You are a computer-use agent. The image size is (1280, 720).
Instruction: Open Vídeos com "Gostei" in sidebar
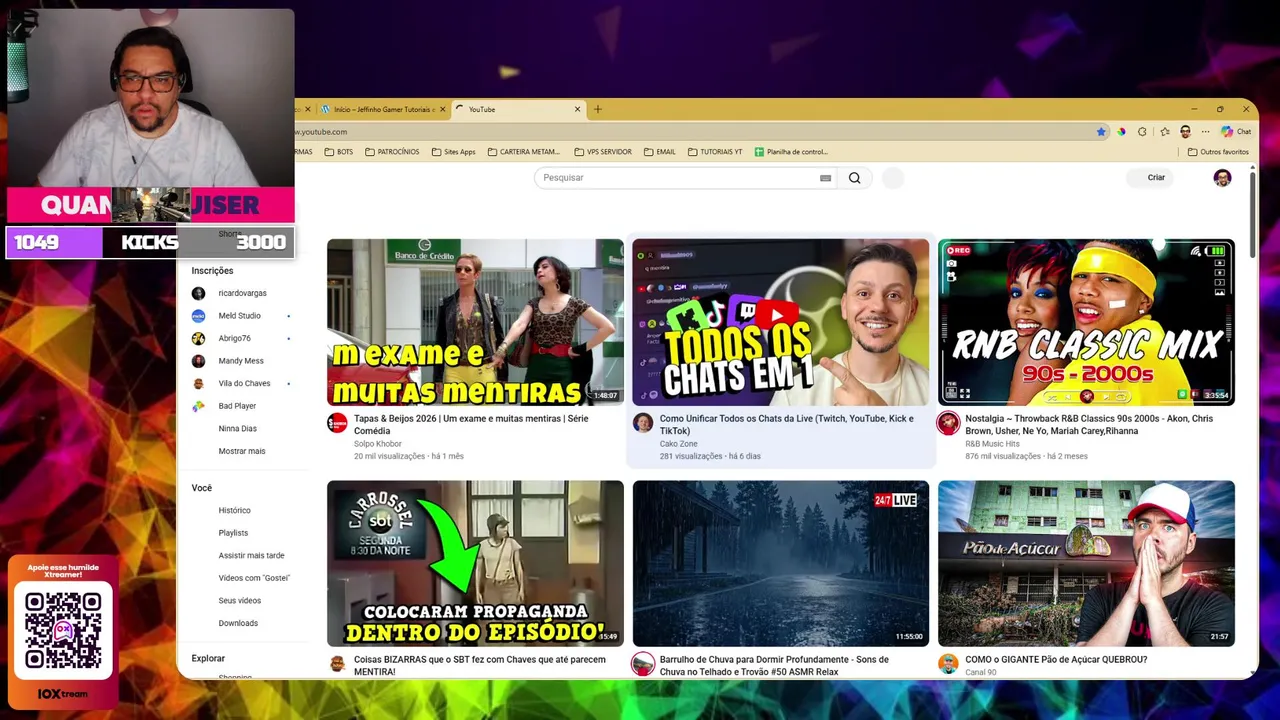[254, 578]
